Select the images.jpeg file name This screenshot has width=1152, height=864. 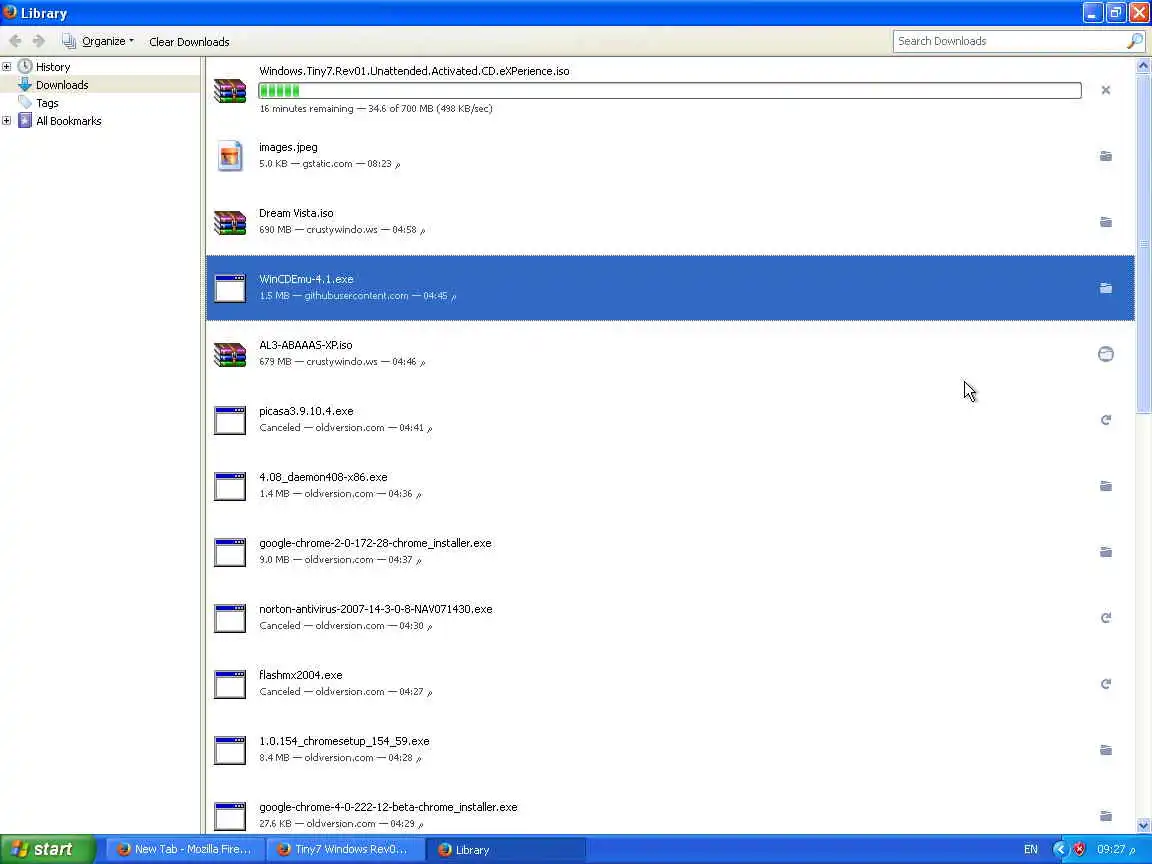tap(288, 147)
